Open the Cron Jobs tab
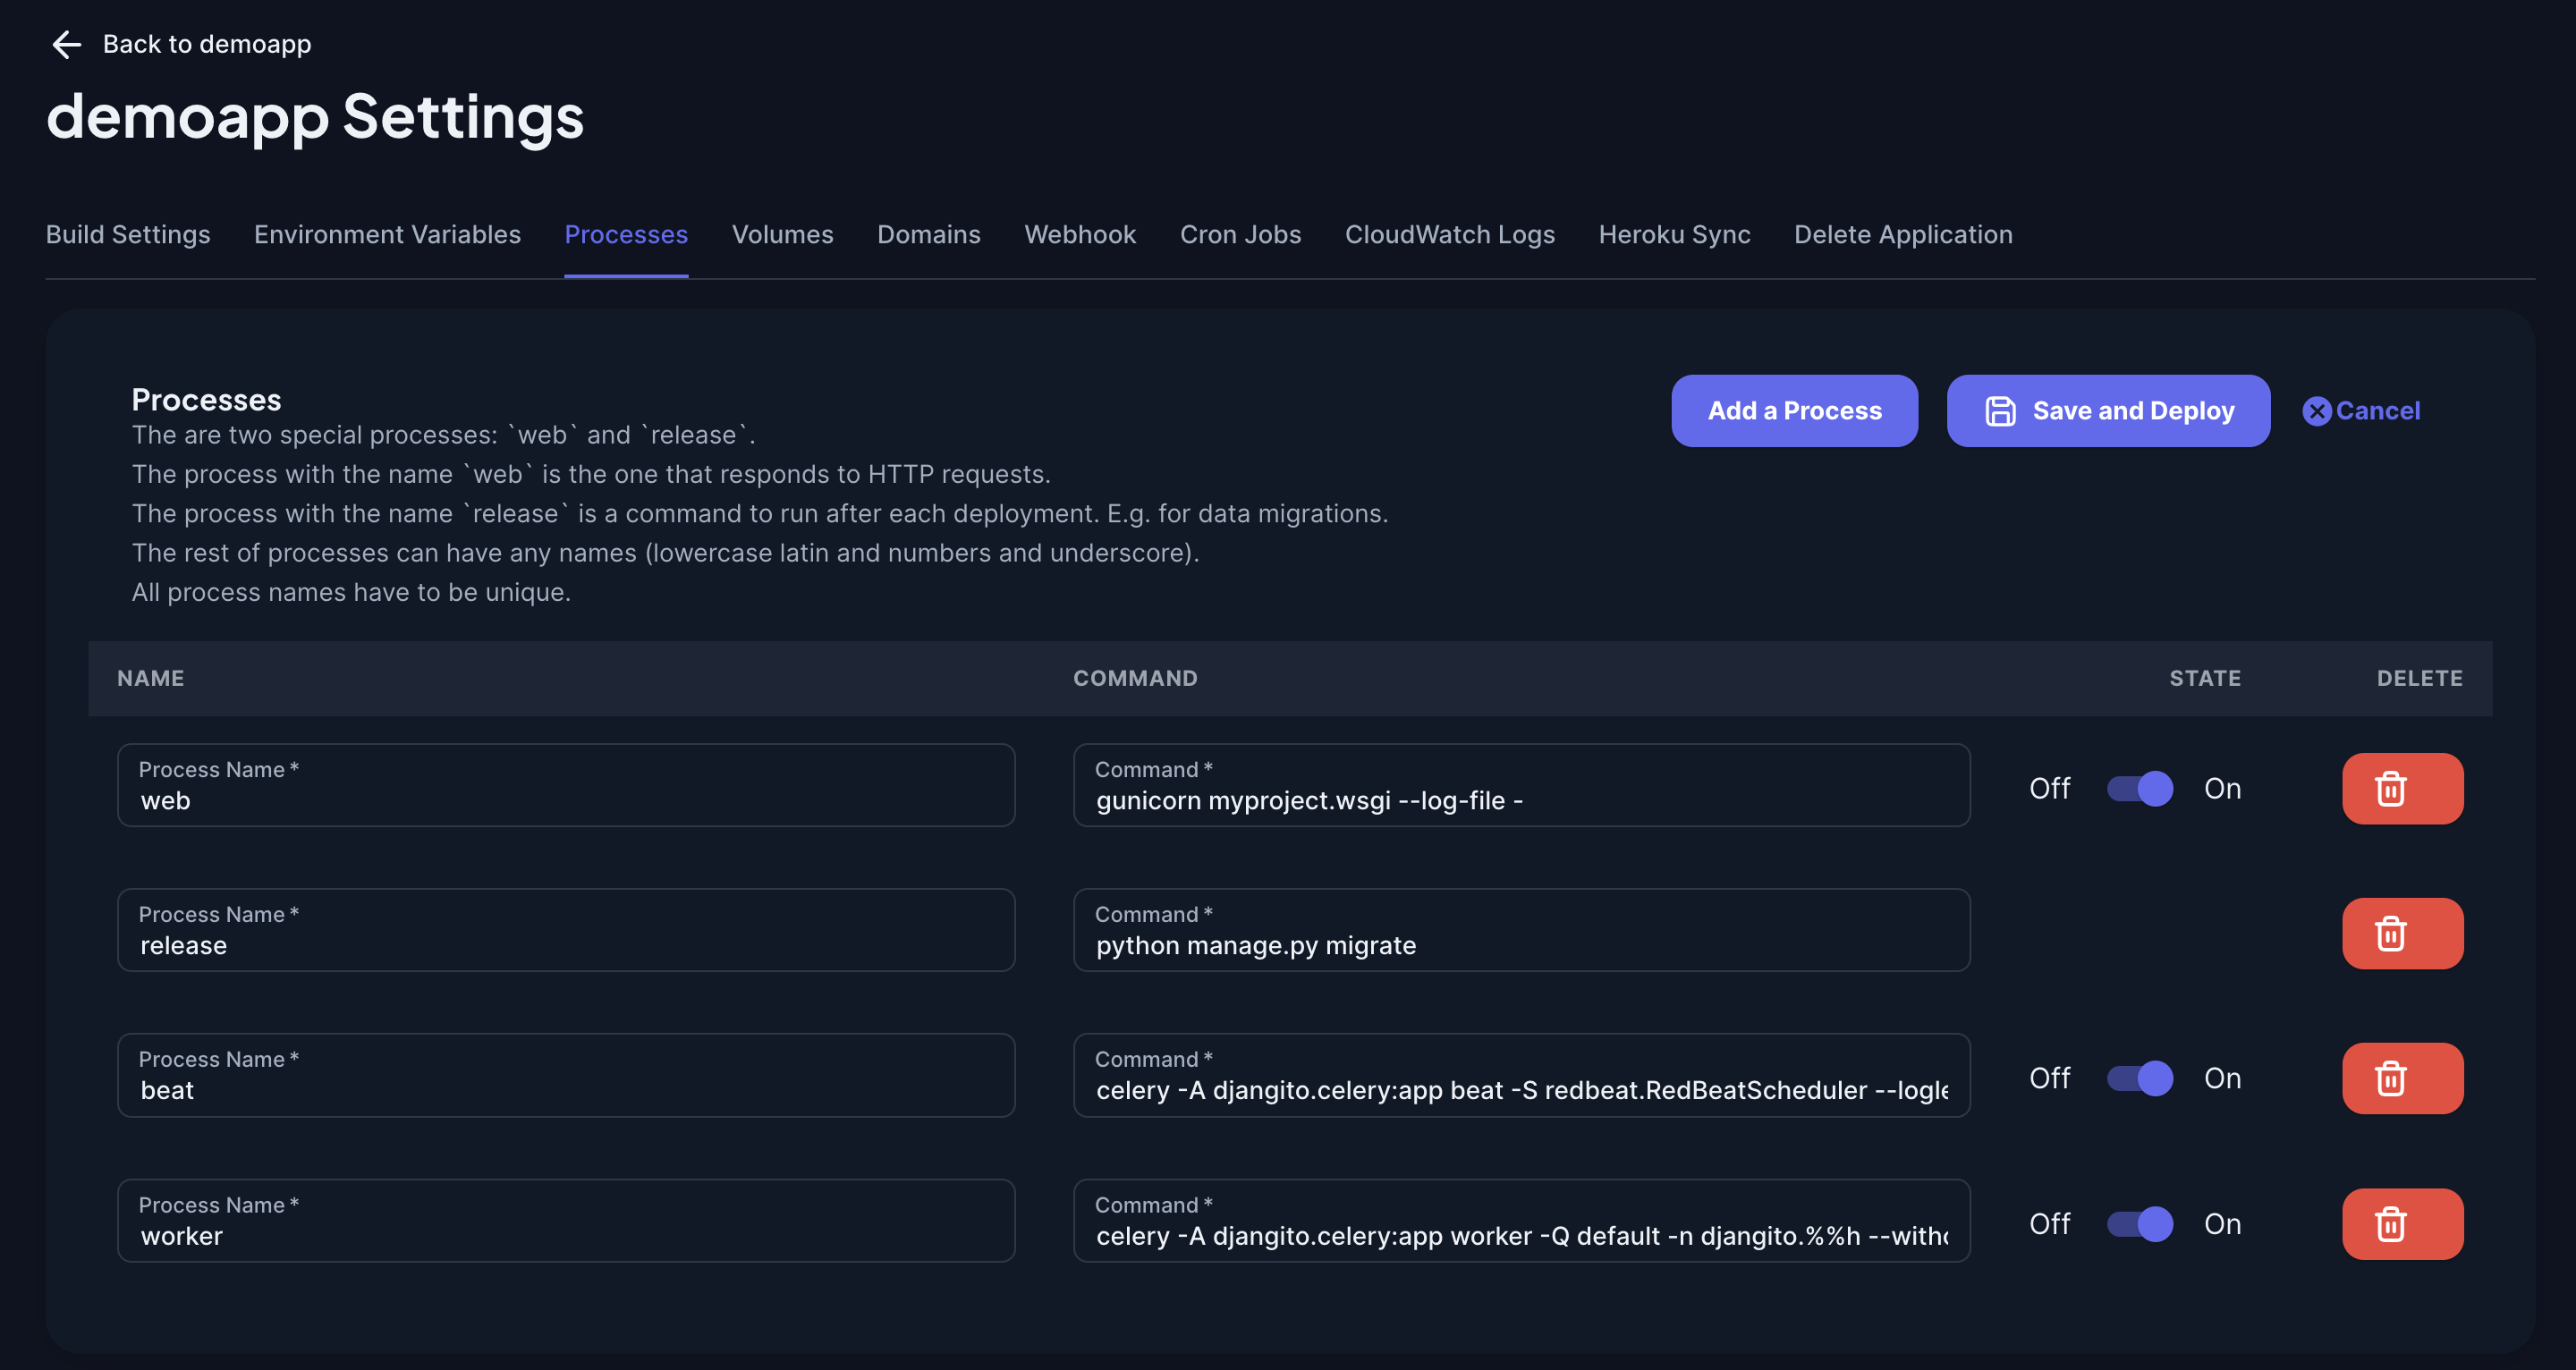The image size is (2576, 1370). 1240,234
